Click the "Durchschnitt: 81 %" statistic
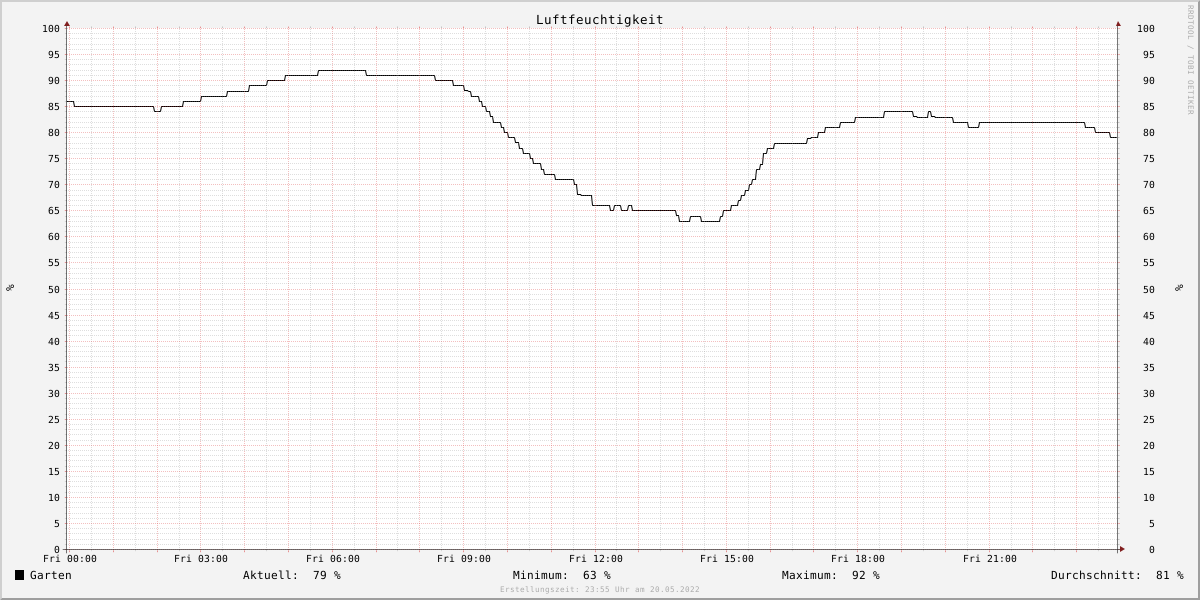This screenshot has width=1200, height=600. (1117, 575)
